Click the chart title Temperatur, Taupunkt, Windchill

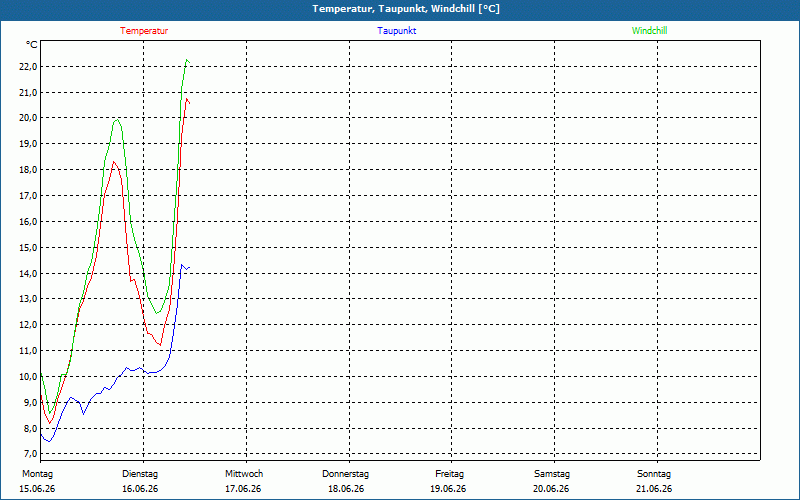coord(406,9)
